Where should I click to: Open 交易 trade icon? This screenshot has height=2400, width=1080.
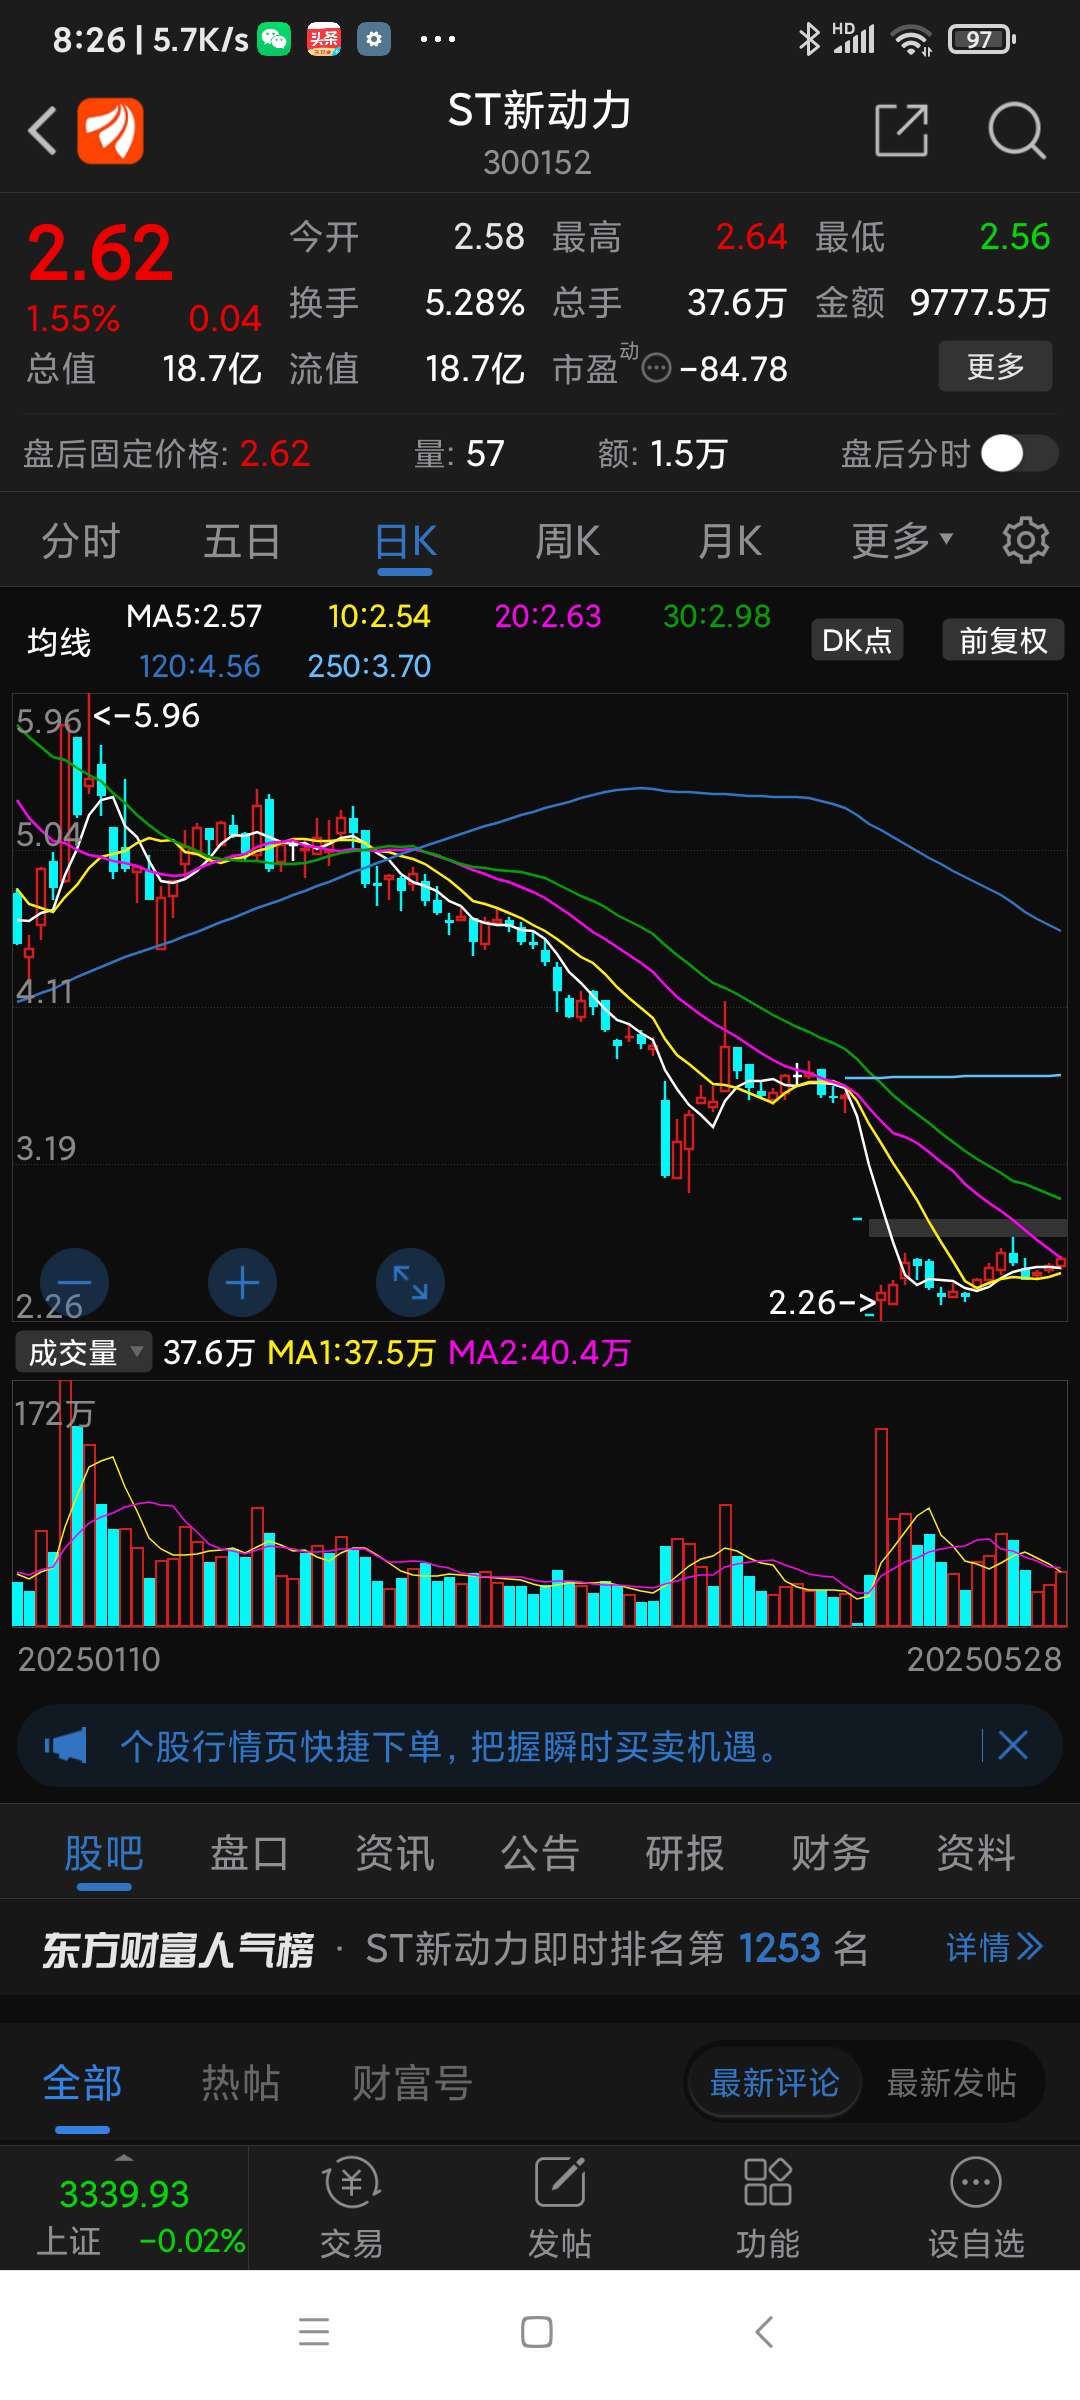[351, 2208]
